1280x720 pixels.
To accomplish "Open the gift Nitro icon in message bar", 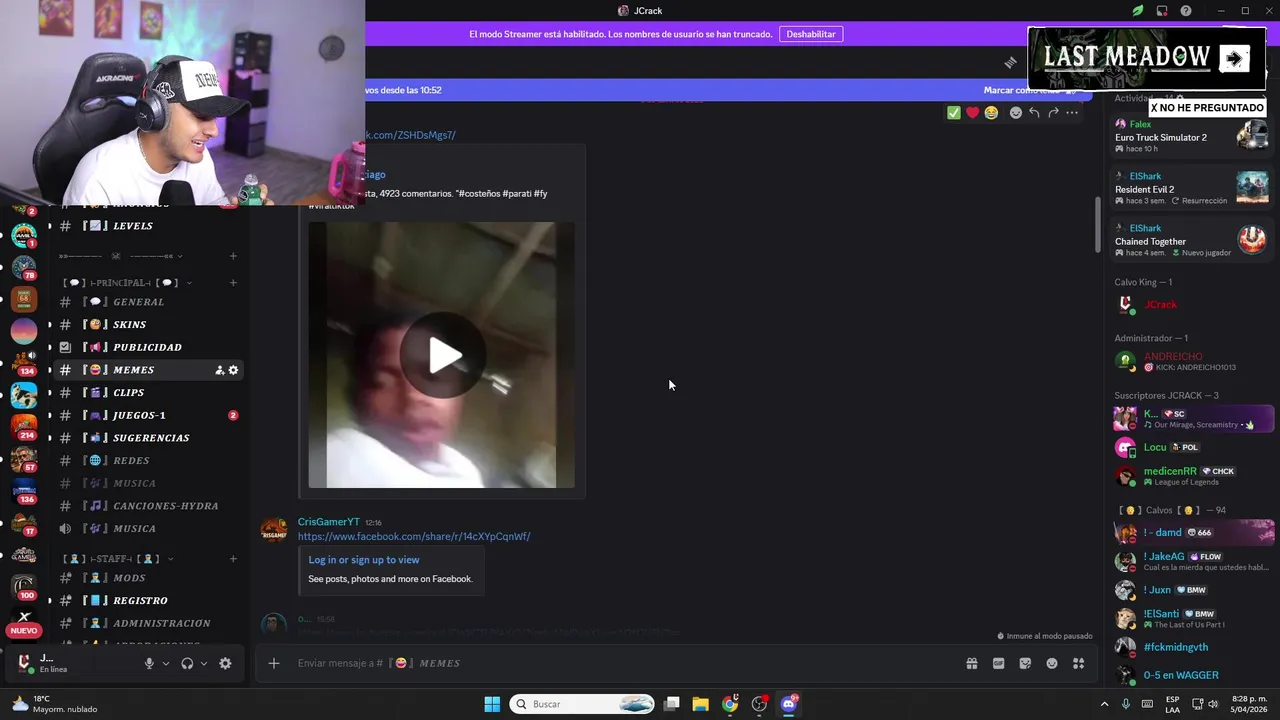I will (x=971, y=663).
